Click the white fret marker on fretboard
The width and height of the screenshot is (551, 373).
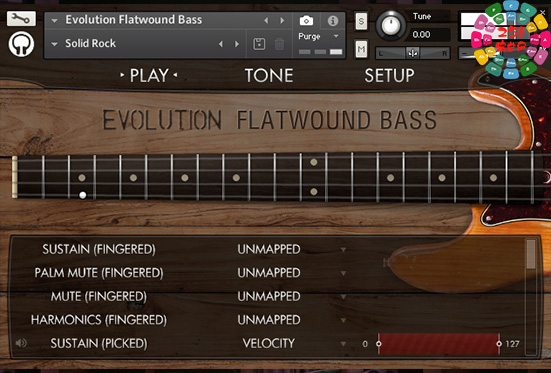pos(83,195)
